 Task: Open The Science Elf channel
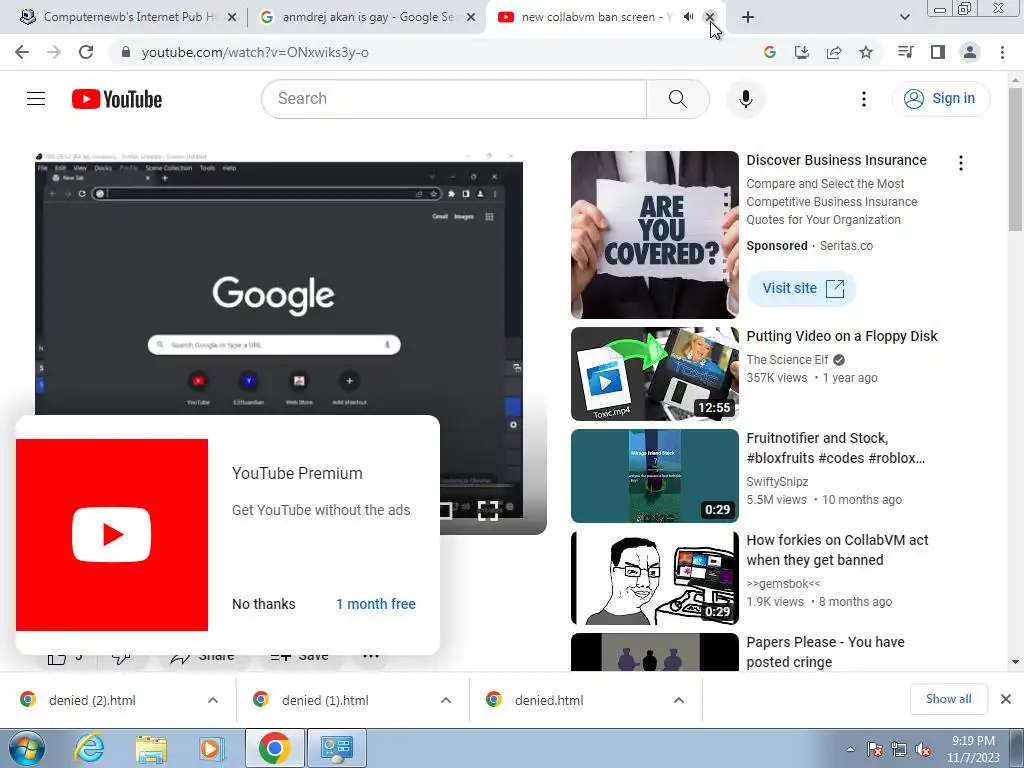(x=787, y=360)
